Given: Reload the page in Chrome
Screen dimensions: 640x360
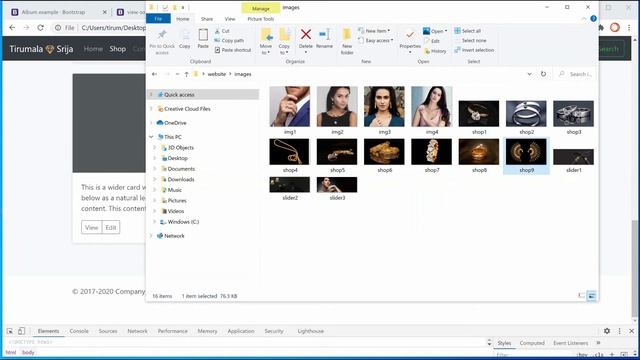Looking at the screenshot, I should point(40,28).
